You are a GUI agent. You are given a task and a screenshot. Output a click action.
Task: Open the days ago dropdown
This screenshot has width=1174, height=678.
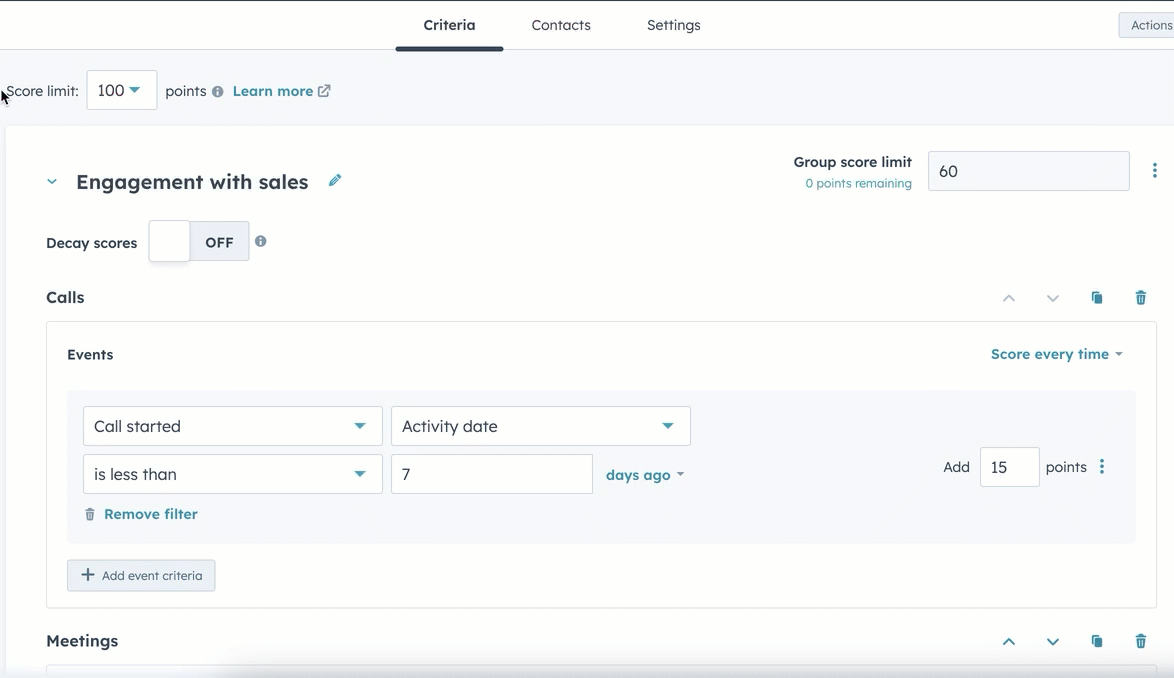pos(644,474)
